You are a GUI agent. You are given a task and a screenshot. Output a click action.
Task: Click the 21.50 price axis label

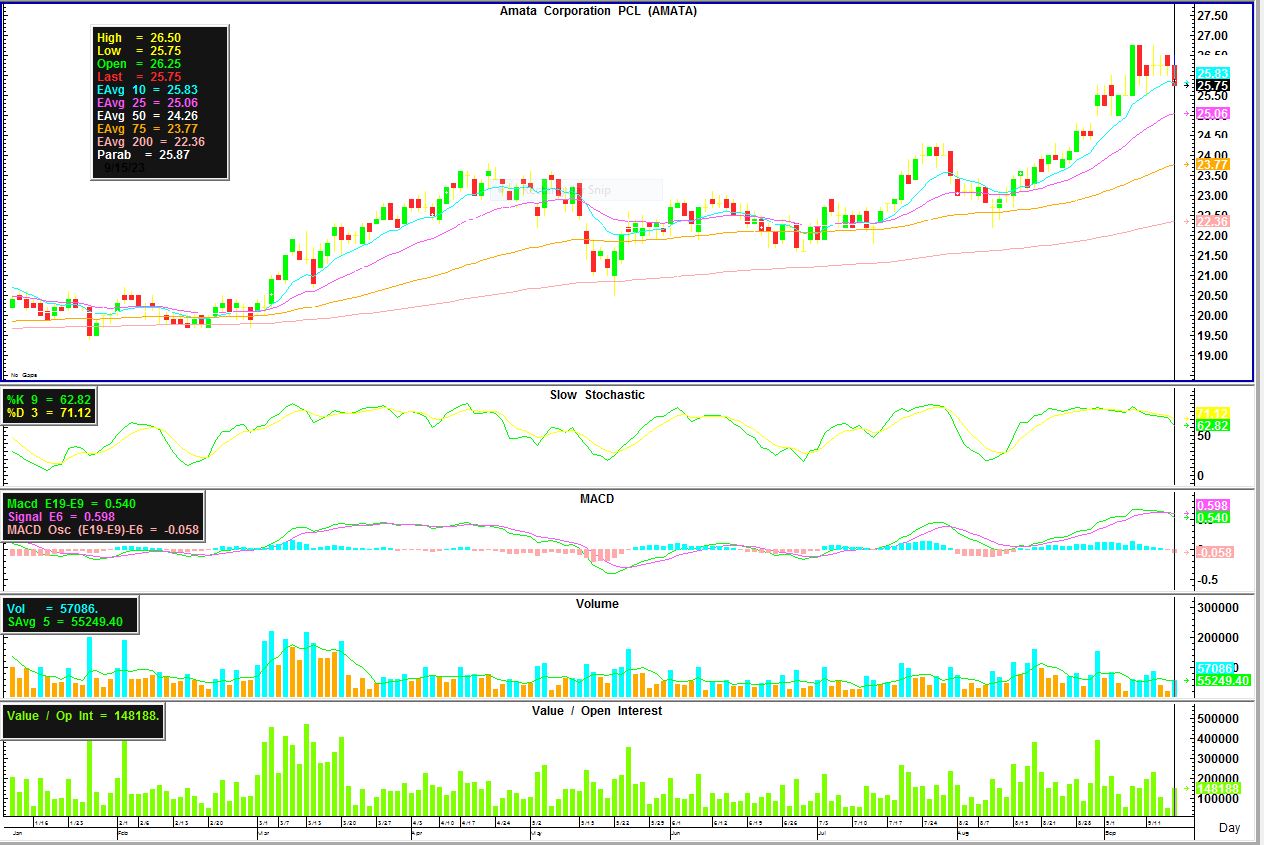click(x=1212, y=256)
